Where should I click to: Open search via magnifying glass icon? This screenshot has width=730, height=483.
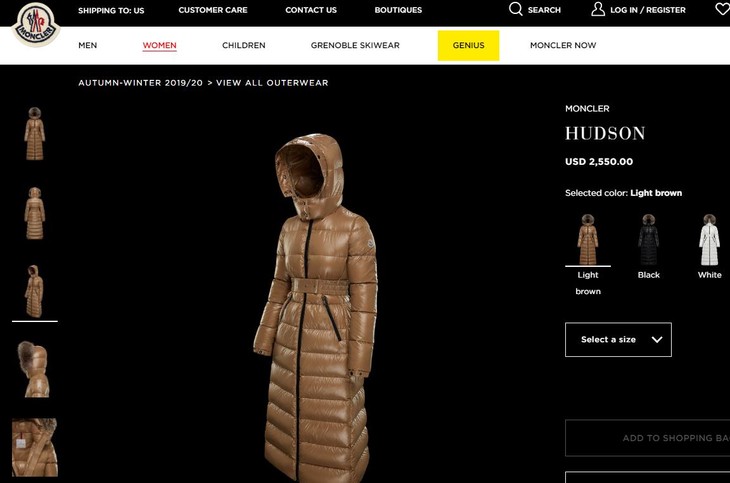[515, 9]
